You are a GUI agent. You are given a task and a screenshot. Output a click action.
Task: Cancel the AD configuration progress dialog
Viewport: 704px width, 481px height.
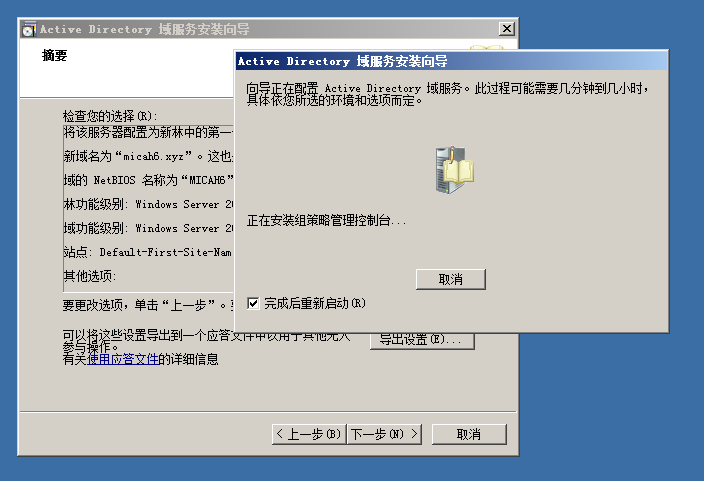tap(450, 279)
